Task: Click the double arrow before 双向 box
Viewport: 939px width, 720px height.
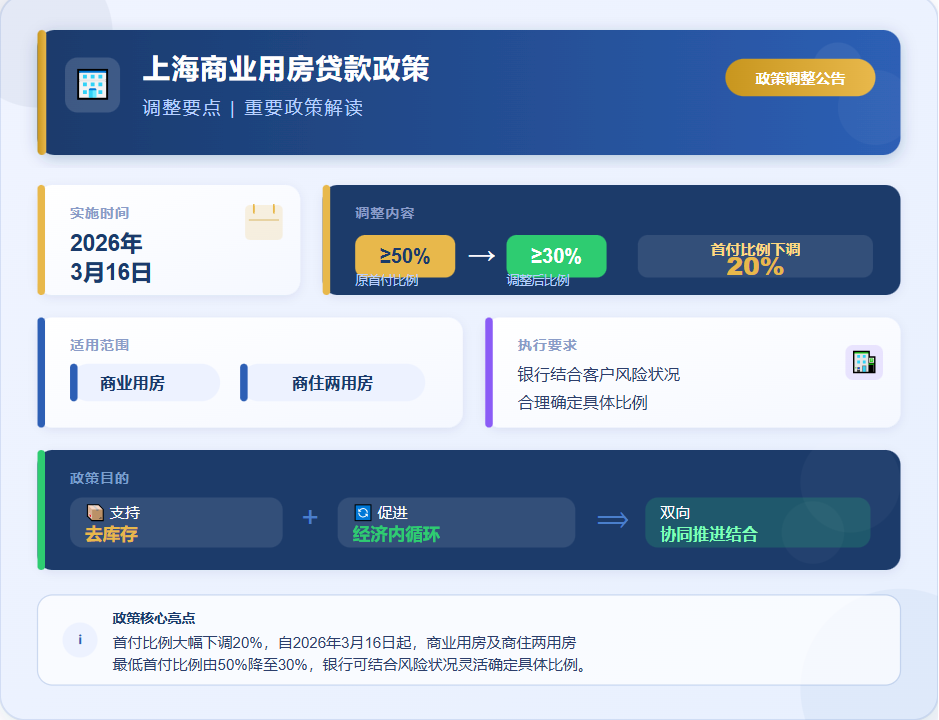Action: click(613, 519)
